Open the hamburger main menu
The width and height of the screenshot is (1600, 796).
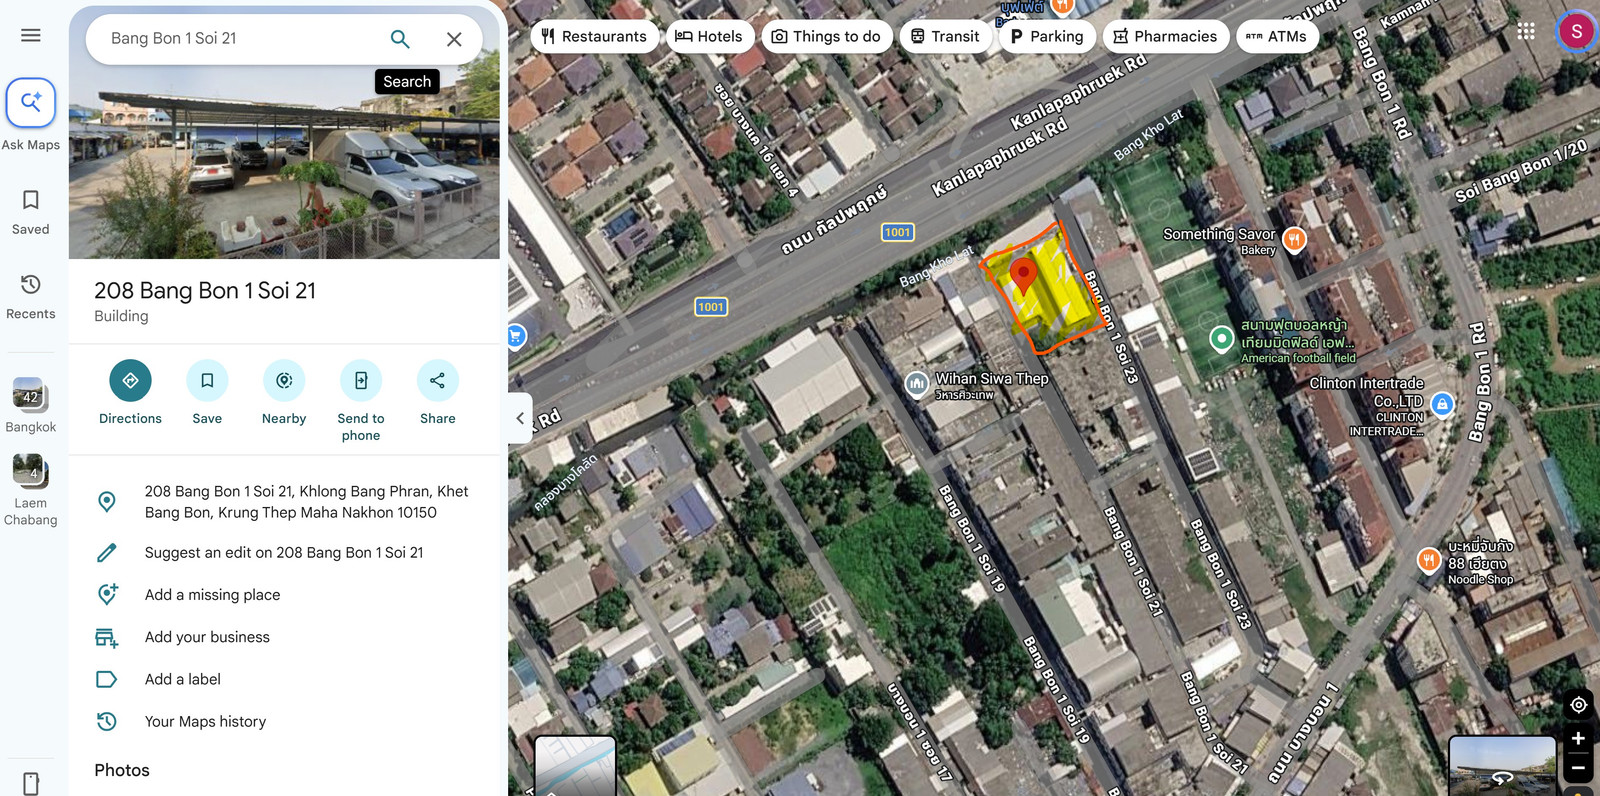(x=31, y=36)
